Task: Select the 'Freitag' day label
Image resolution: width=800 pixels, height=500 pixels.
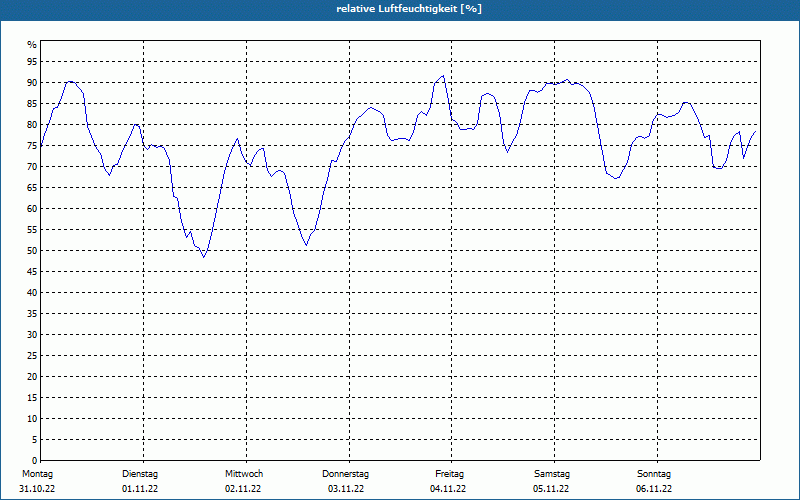Action: point(449,474)
